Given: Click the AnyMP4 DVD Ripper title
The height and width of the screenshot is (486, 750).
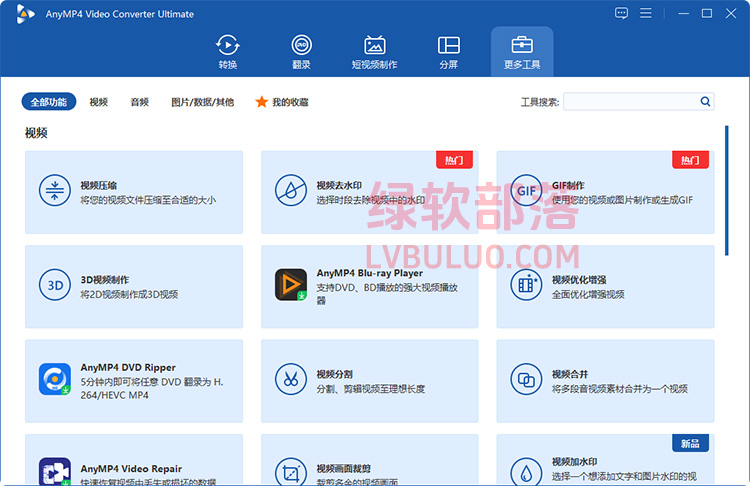Looking at the screenshot, I should click(128, 367).
